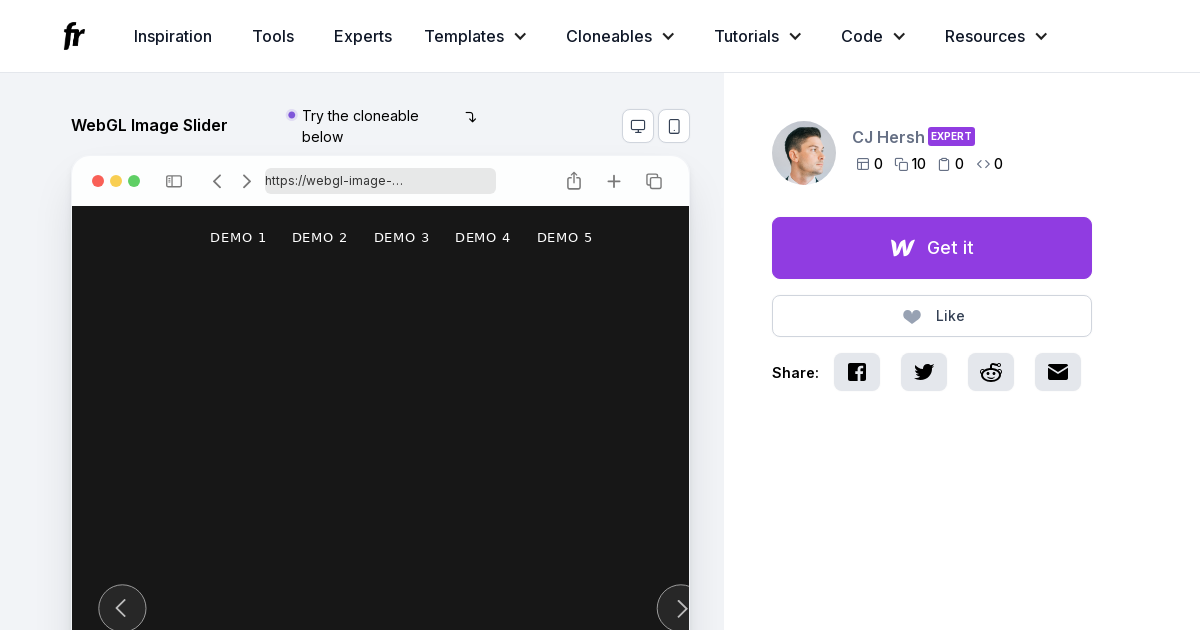Click the clipboard count icon under CJ Hersh
This screenshot has width=1200, height=630.
(x=944, y=164)
